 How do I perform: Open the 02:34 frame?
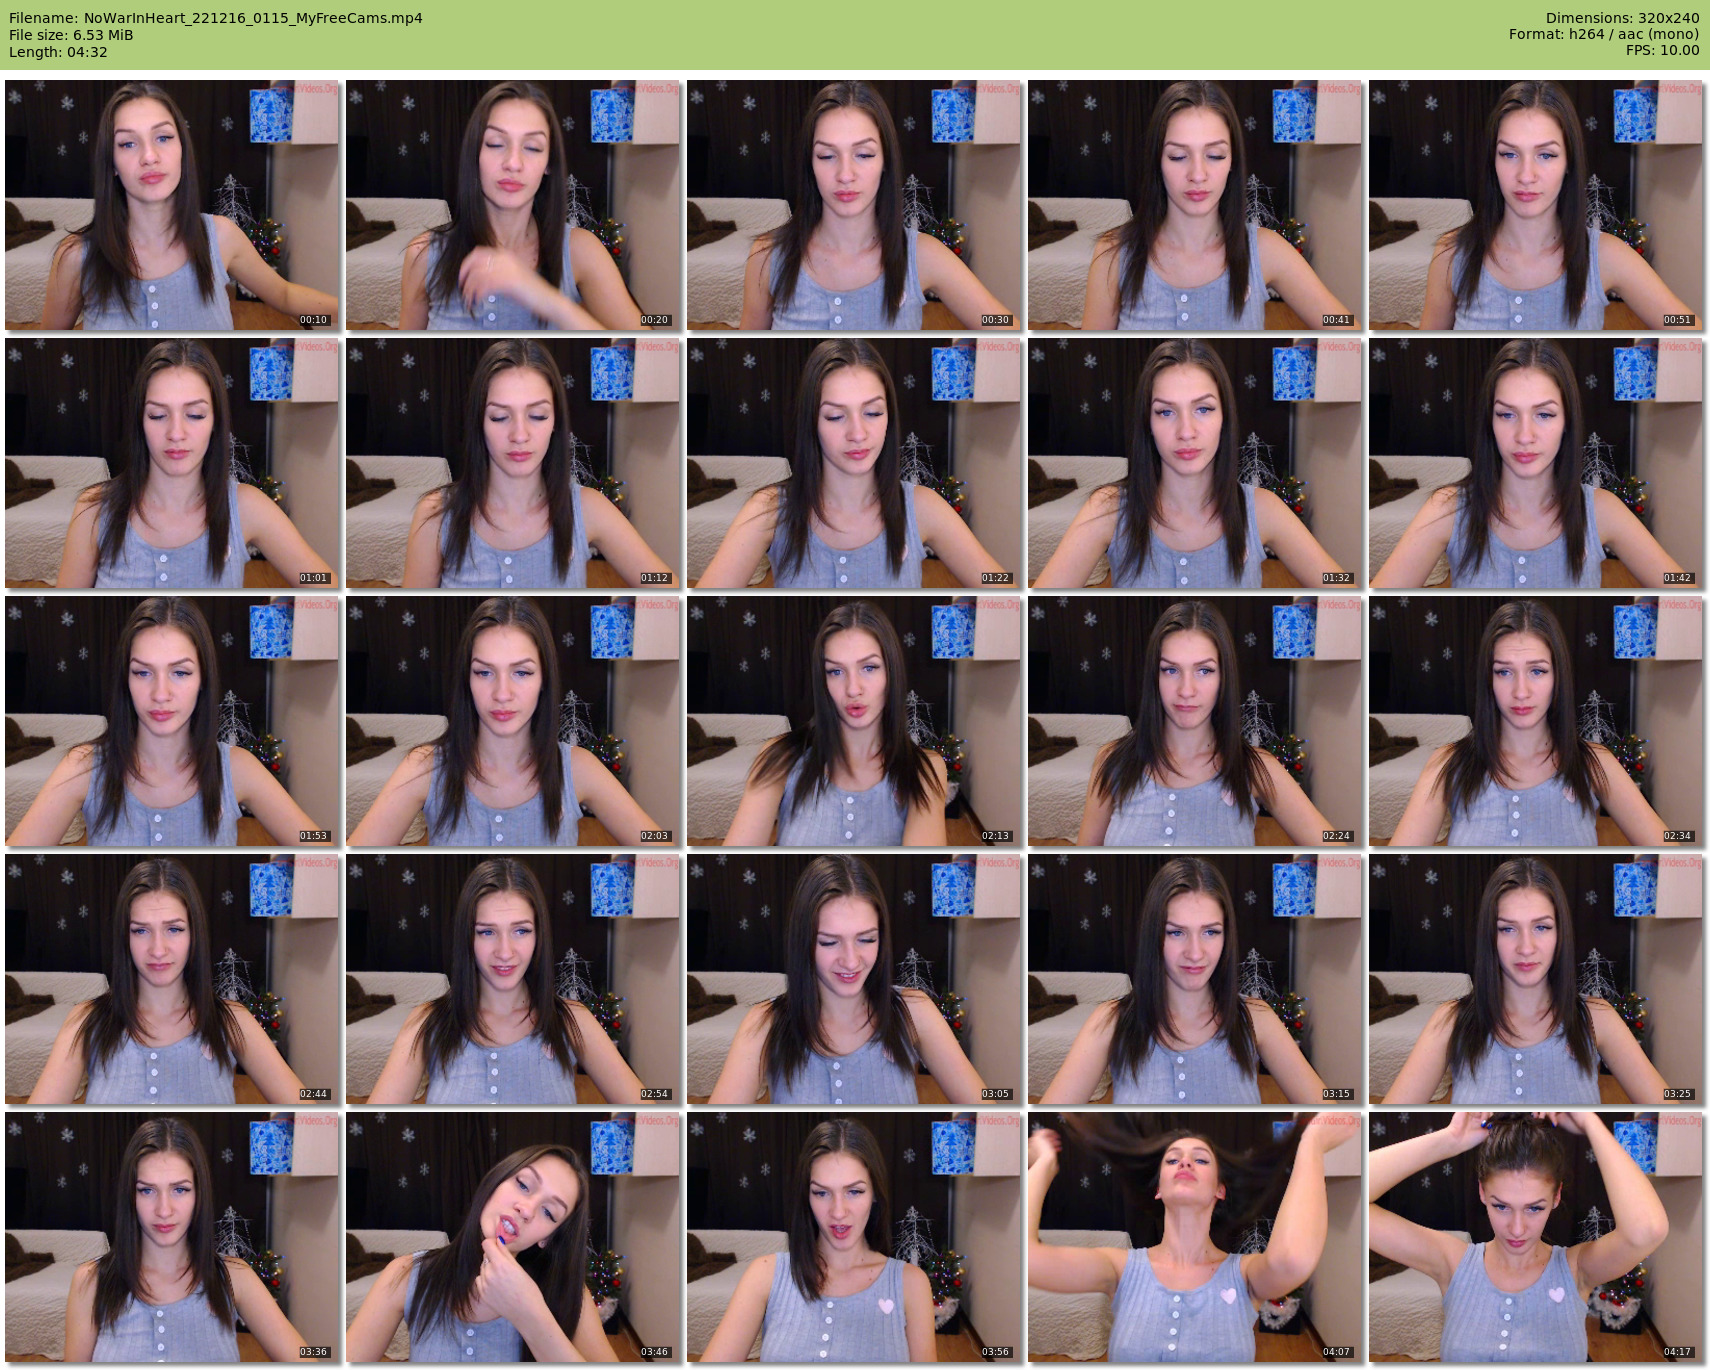[x=1536, y=721]
